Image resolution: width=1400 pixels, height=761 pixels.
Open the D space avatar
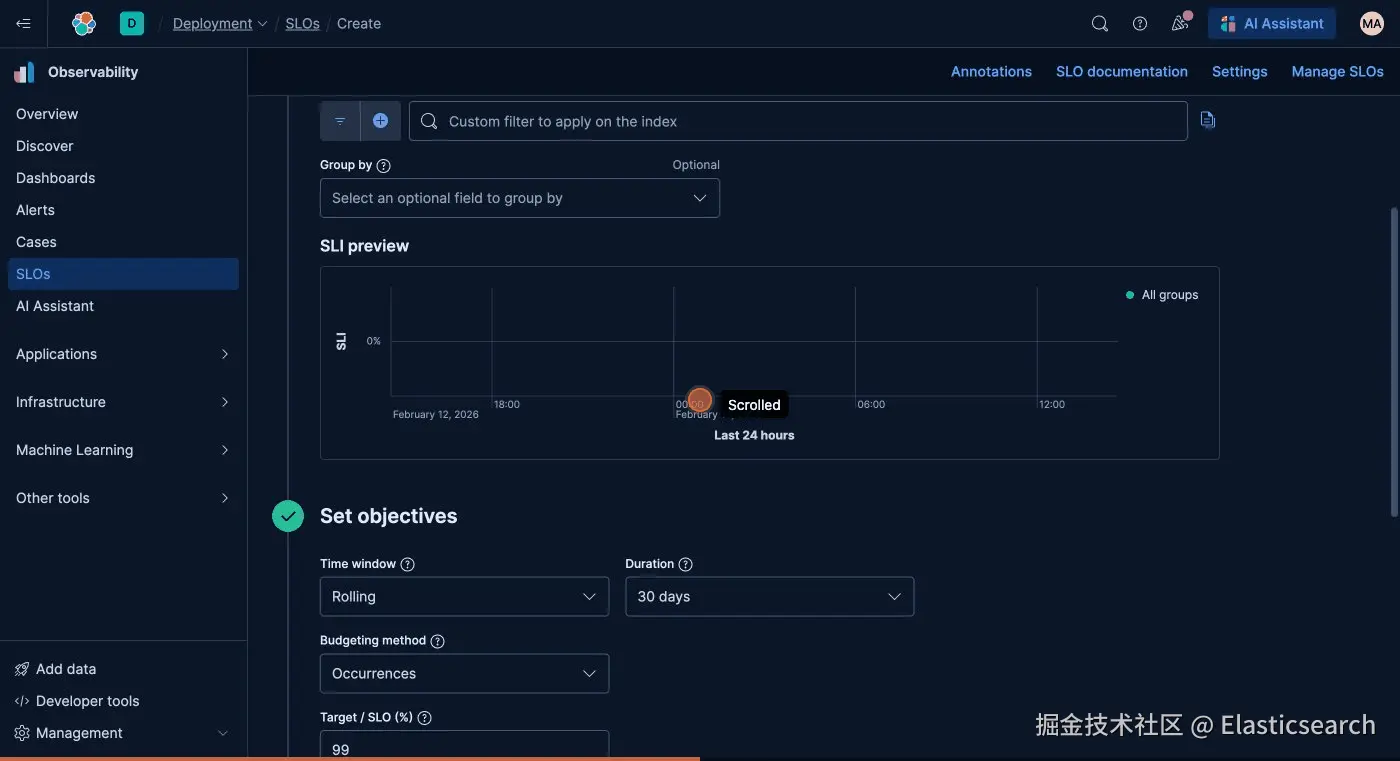click(132, 23)
